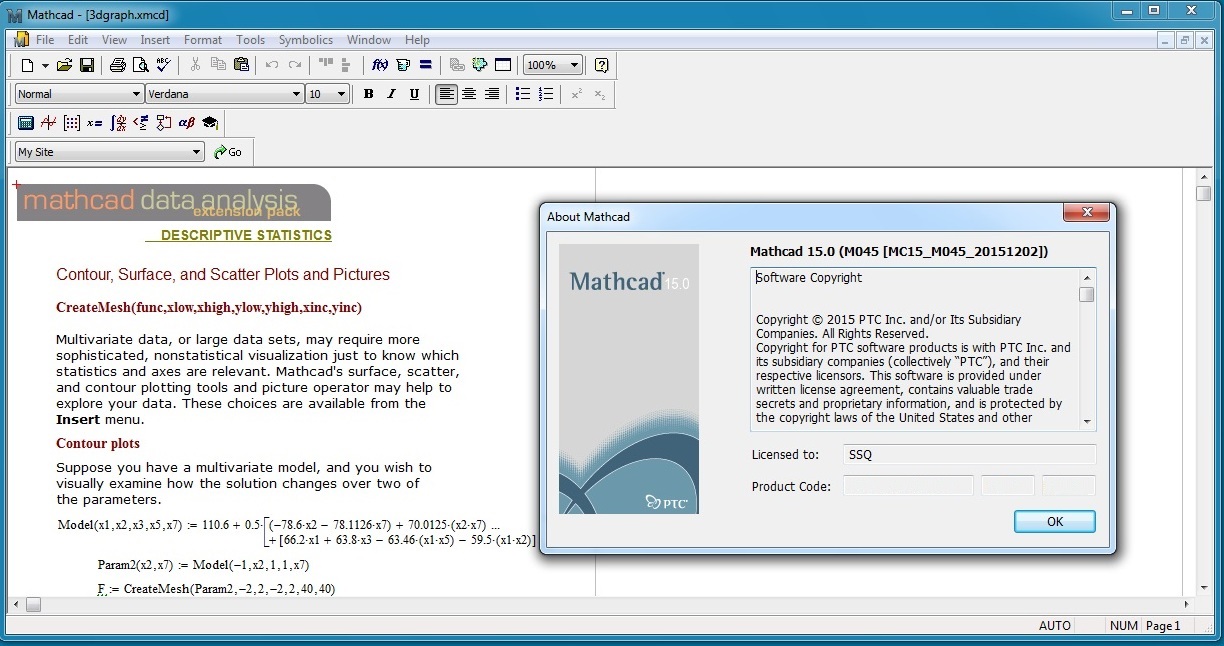Open the File menu
Screen dimensions: 1224x646
(45, 40)
